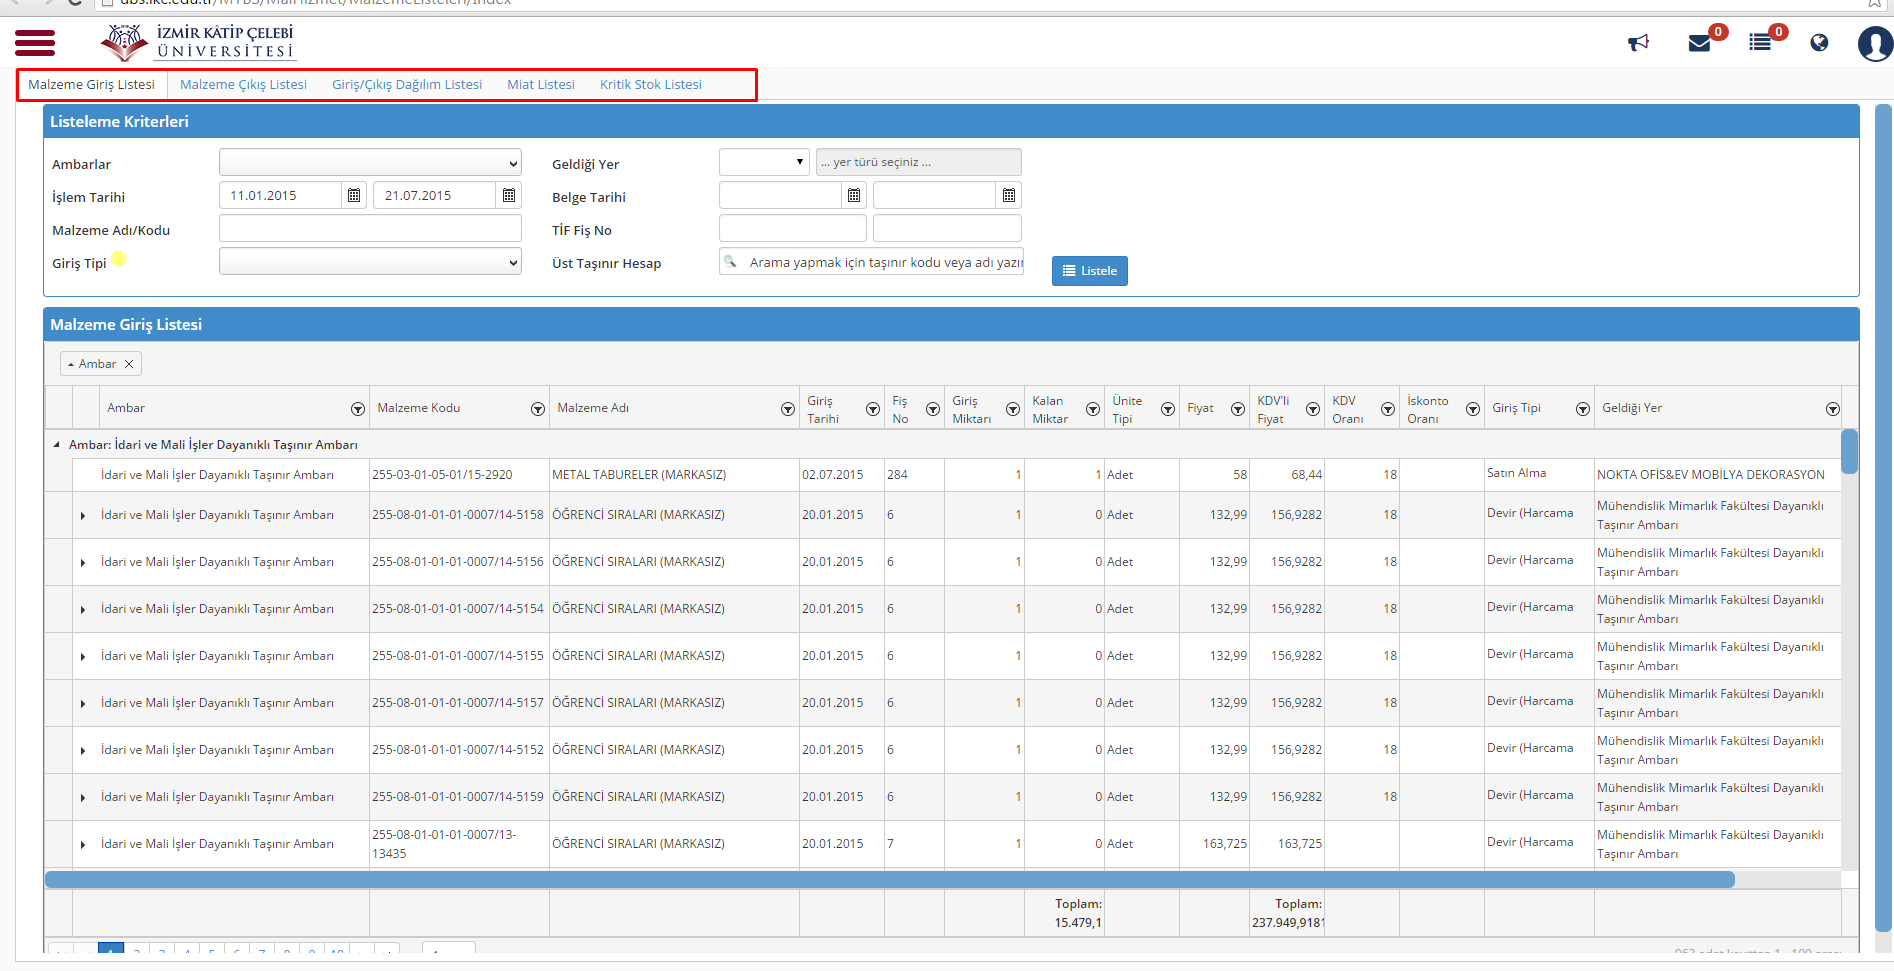Expand row with code 14-5158

coord(83,516)
